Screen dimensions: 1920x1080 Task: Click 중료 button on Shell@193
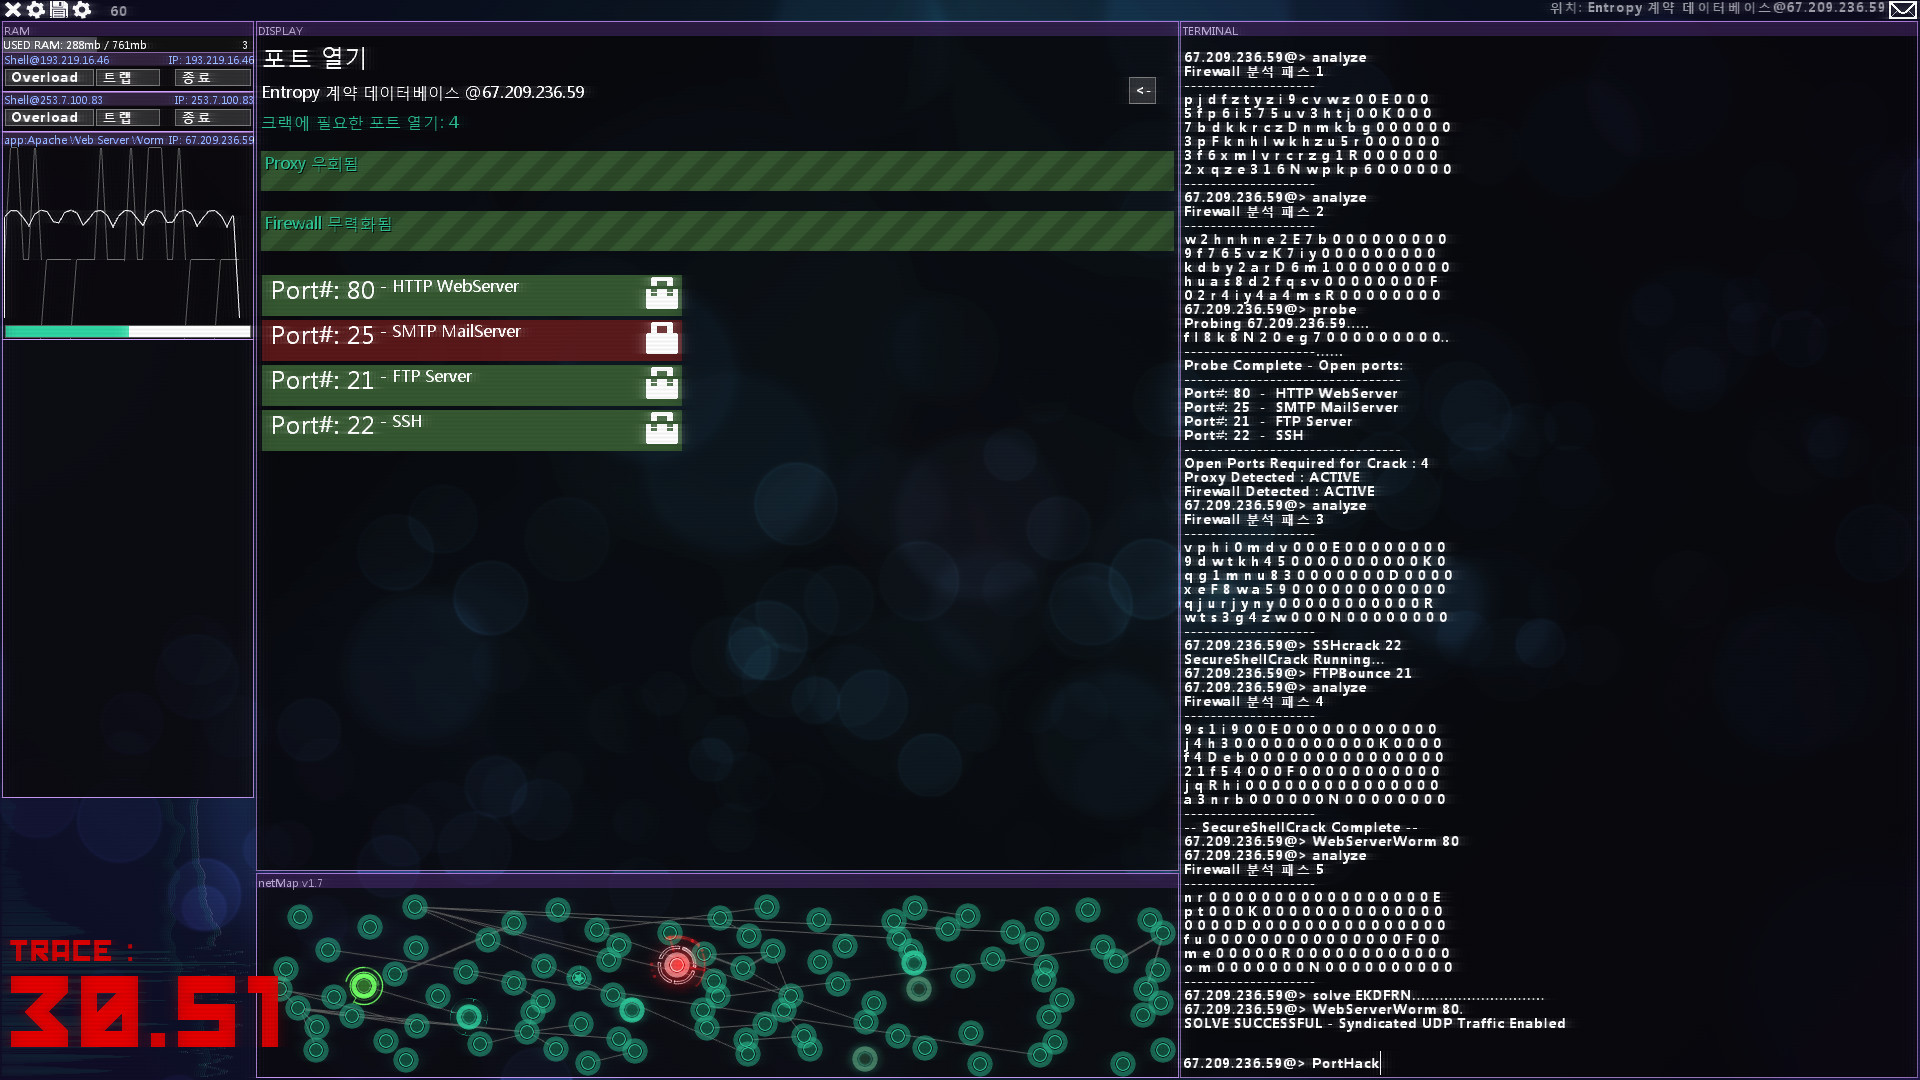(x=196, y=76)
